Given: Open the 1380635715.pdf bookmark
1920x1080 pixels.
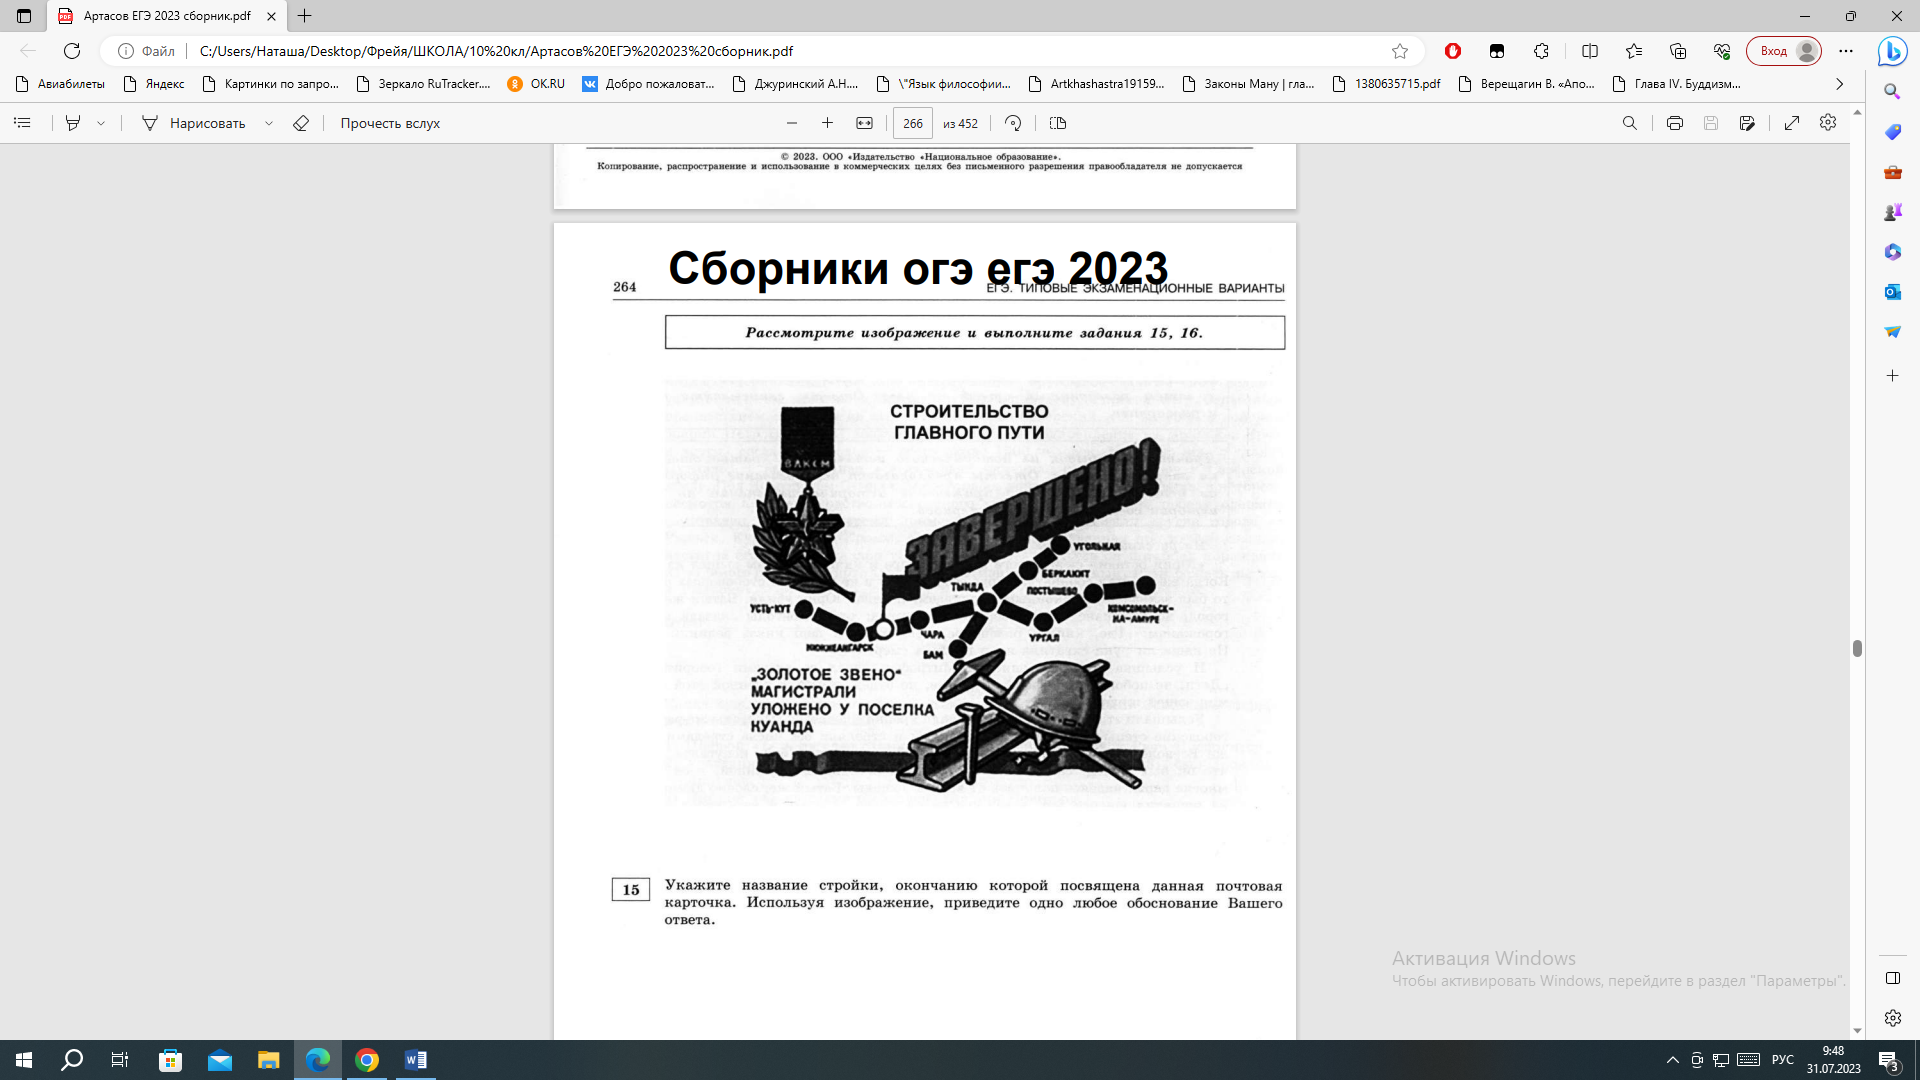Looking at the screenshot, I should (x=1387, y=84).
